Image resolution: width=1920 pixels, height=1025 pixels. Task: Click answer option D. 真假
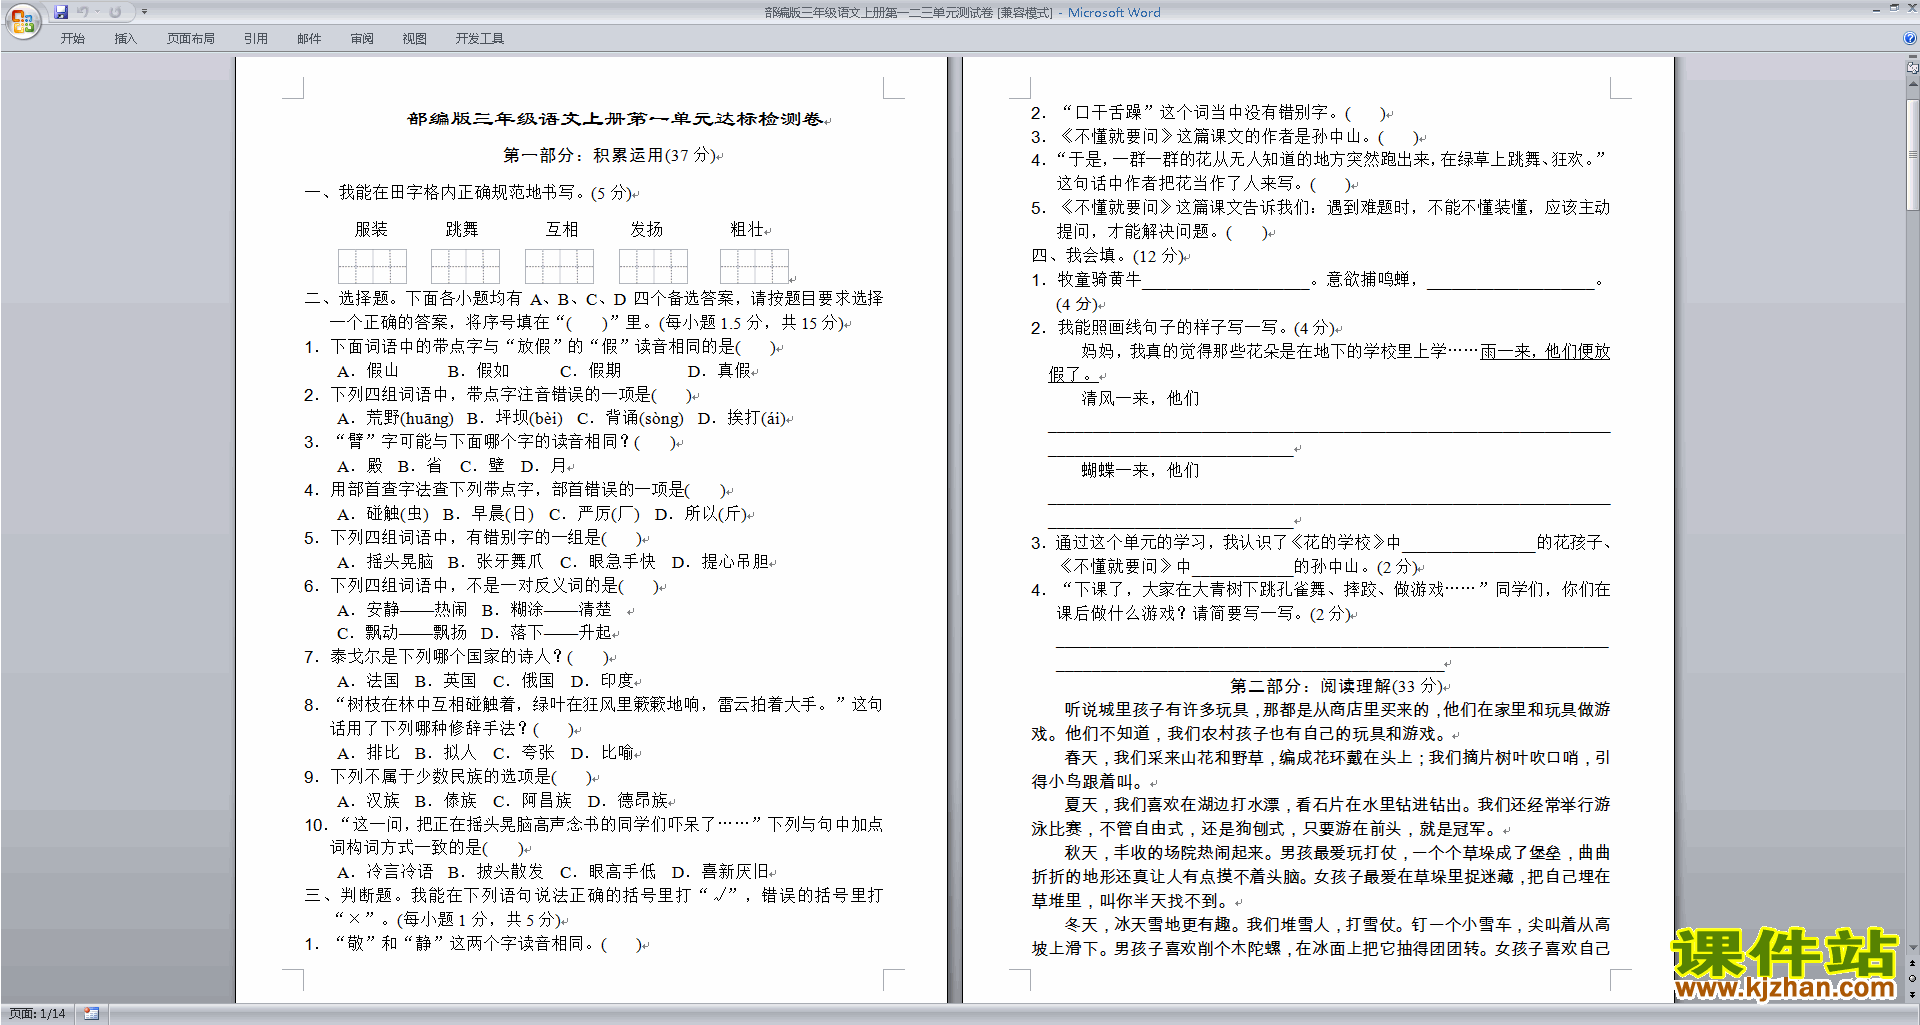pyautogui.click(x=718, y=371)
